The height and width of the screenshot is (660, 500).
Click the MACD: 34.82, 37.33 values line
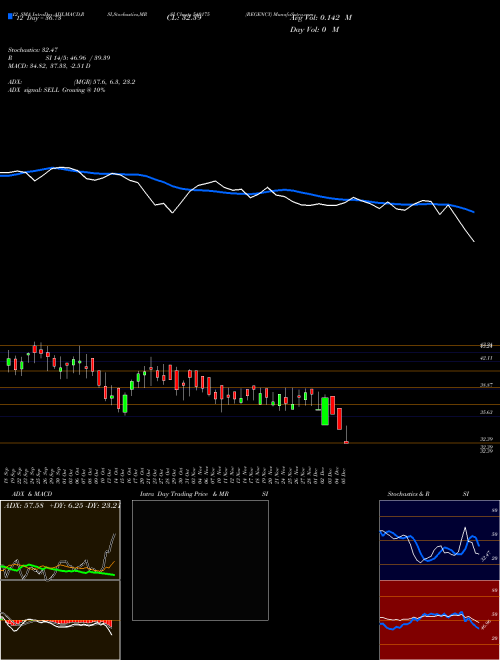(49, 66)
